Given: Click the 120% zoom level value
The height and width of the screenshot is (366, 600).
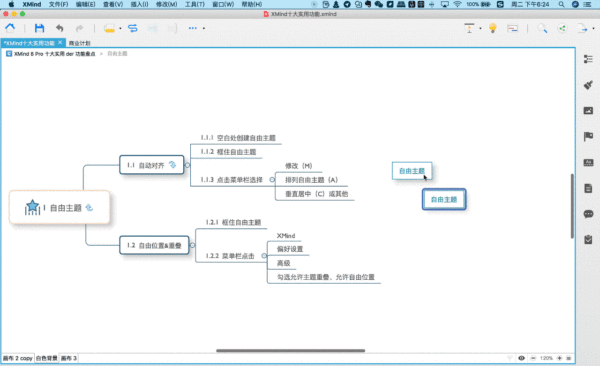Looking at the screenshot, I should tap(546, 358).
